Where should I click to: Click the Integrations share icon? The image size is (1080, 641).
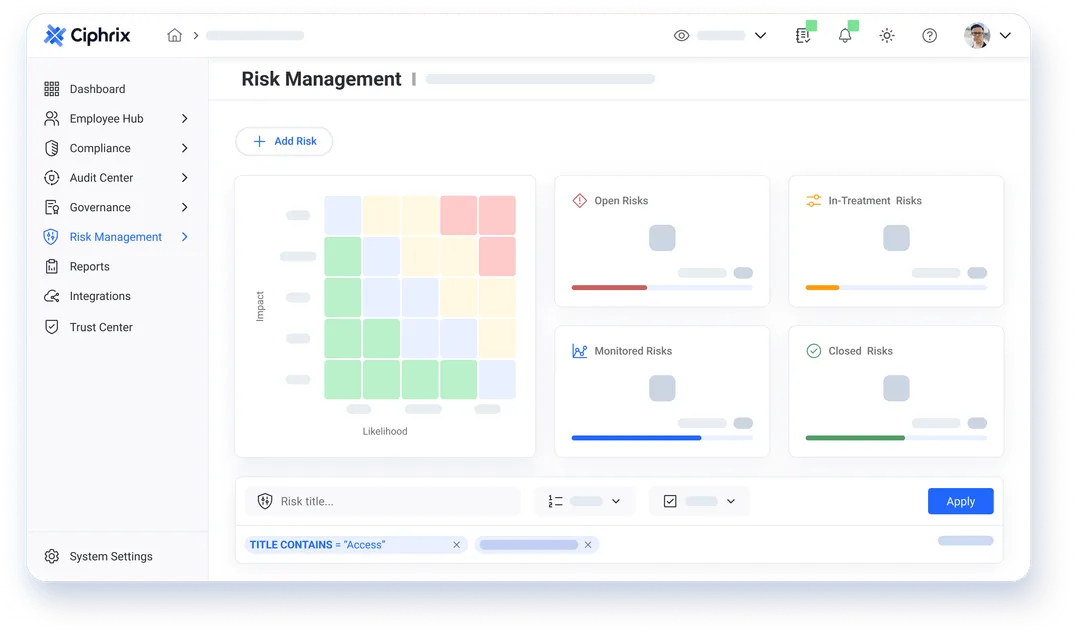pyautogui.click(x=52, y=296)
